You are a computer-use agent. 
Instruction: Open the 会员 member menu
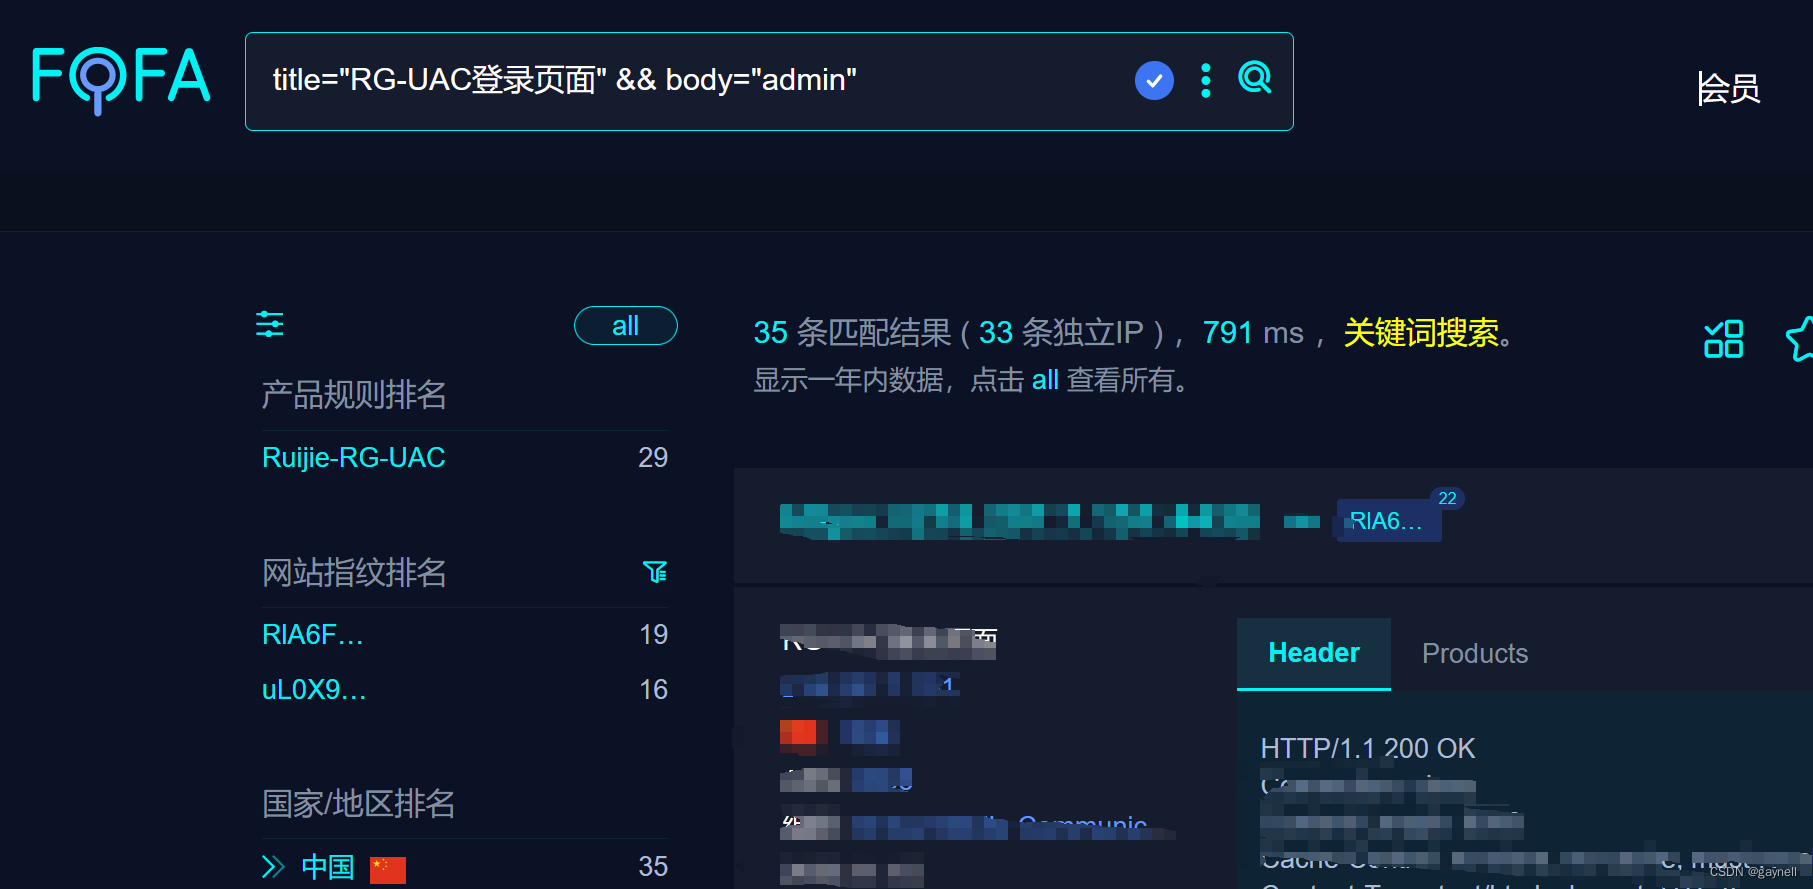pyautogui.click(x=1728, y=88)
